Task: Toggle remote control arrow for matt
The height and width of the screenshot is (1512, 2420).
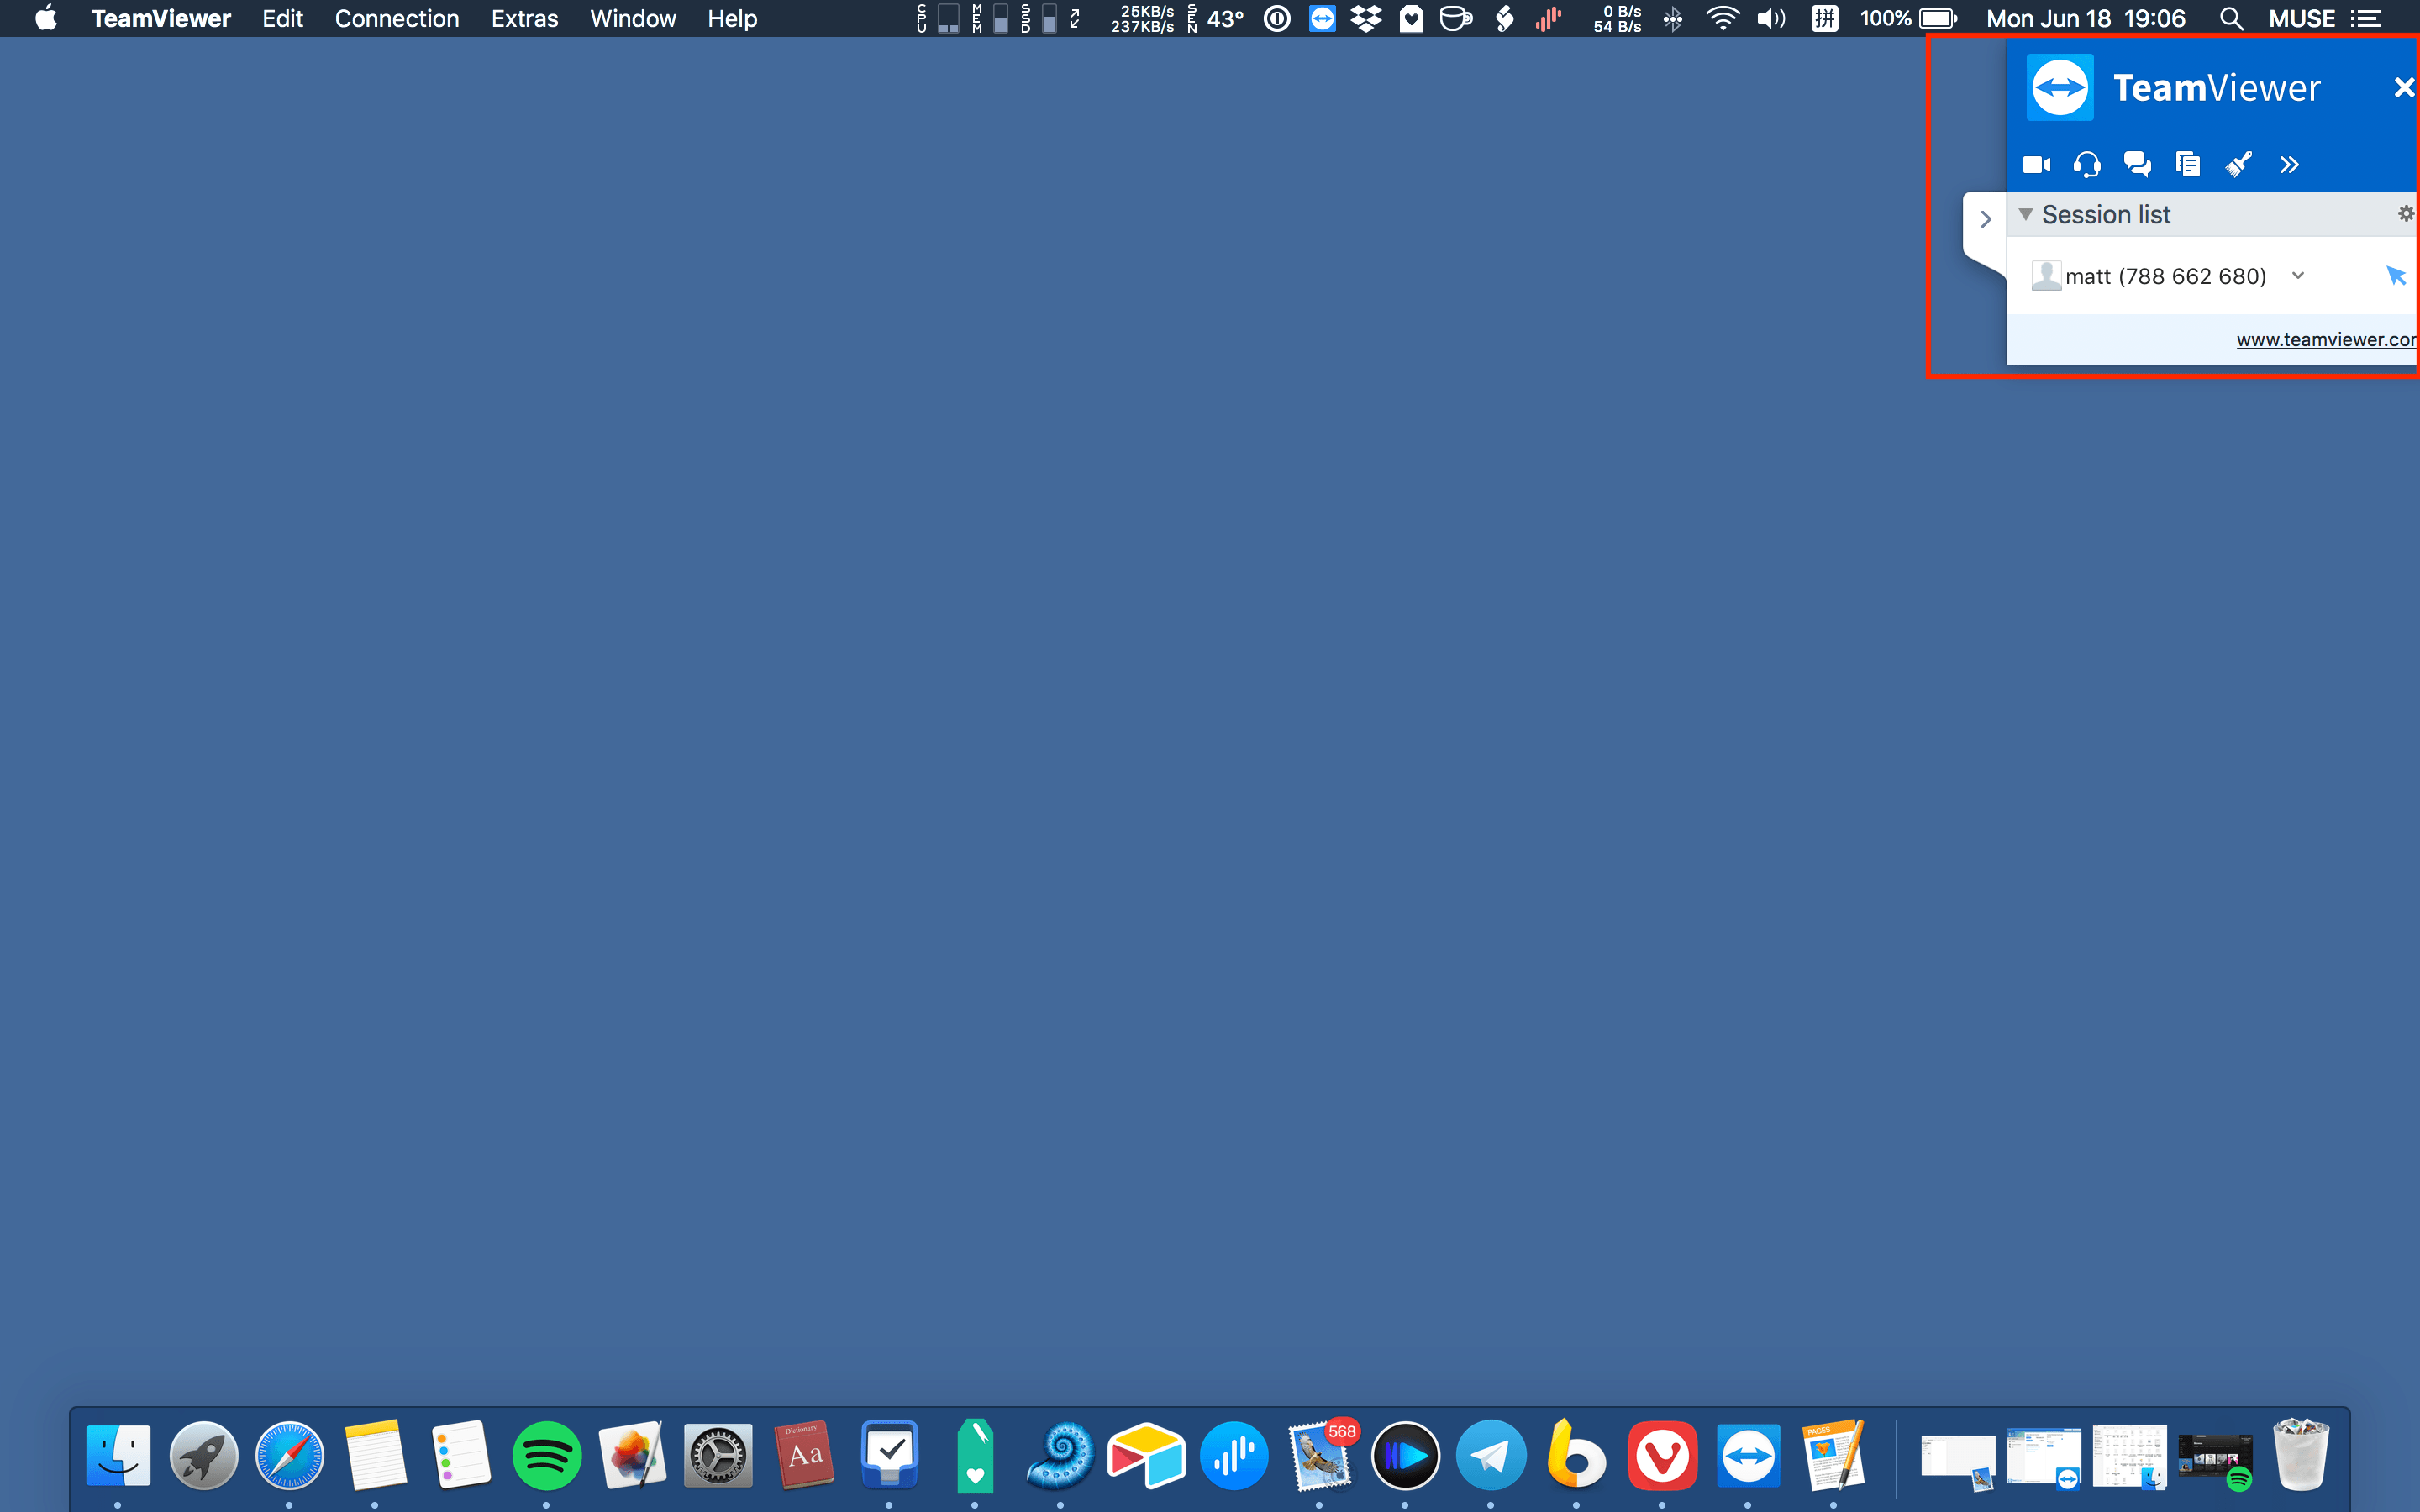Action: coord(2396,275)
